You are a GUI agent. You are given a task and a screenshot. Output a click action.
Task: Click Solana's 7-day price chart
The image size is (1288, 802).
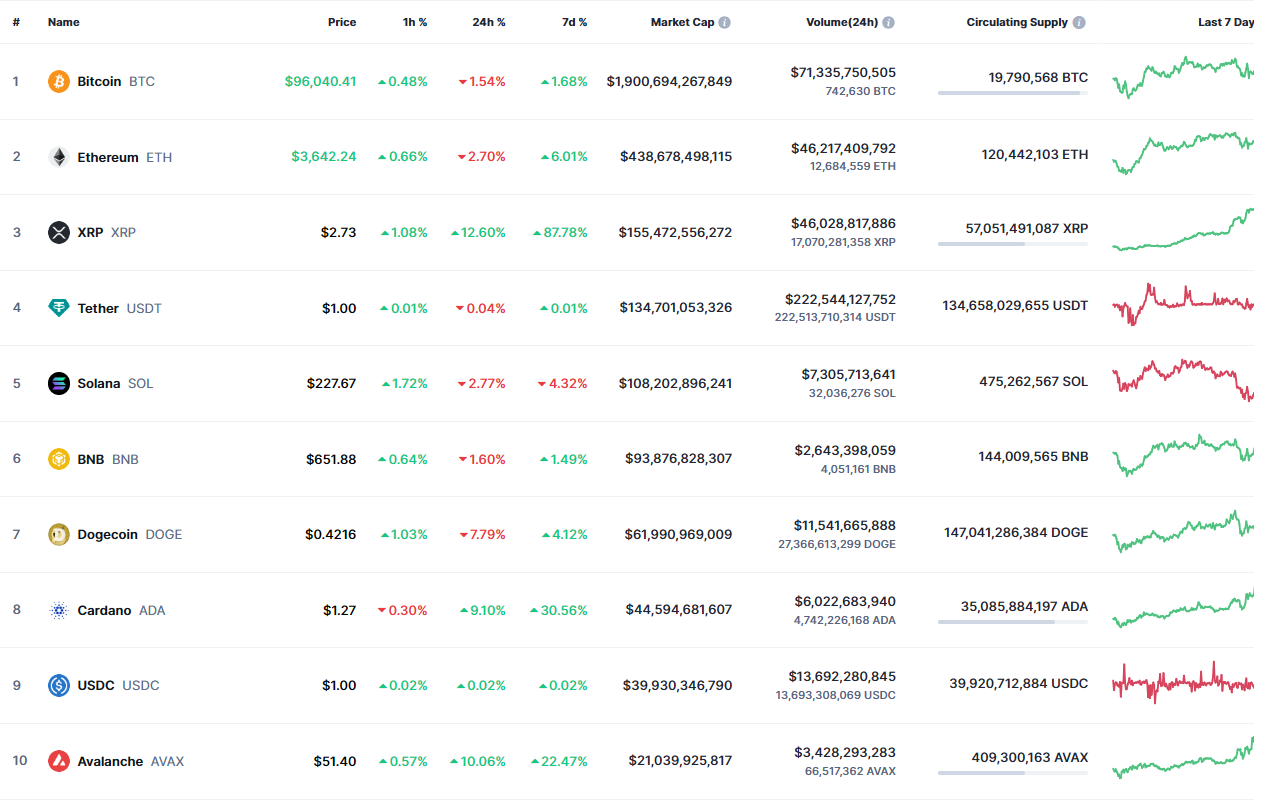[x=1183, y=380]
